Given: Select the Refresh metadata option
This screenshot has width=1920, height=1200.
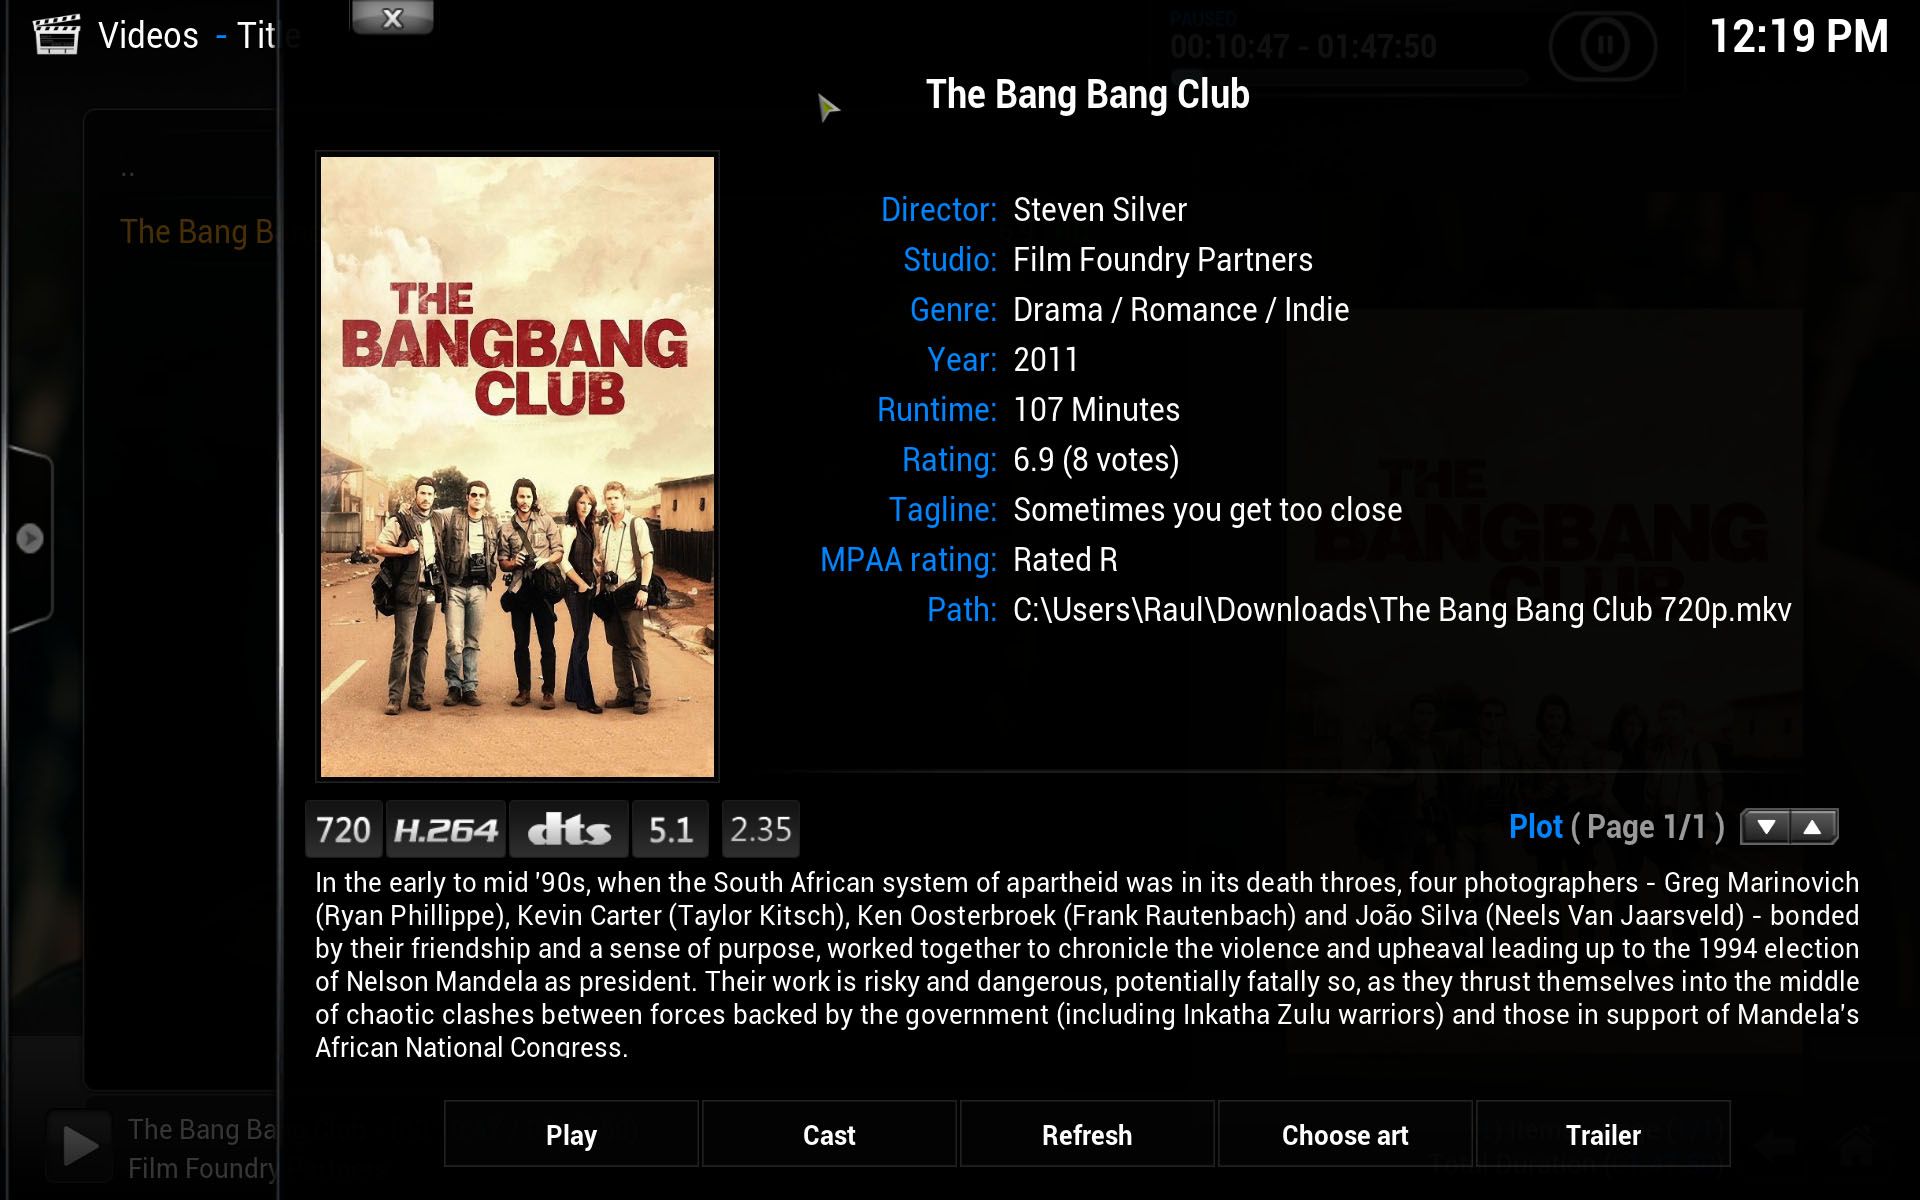Looking at the screenshot, I should tap(1086, 1135).
